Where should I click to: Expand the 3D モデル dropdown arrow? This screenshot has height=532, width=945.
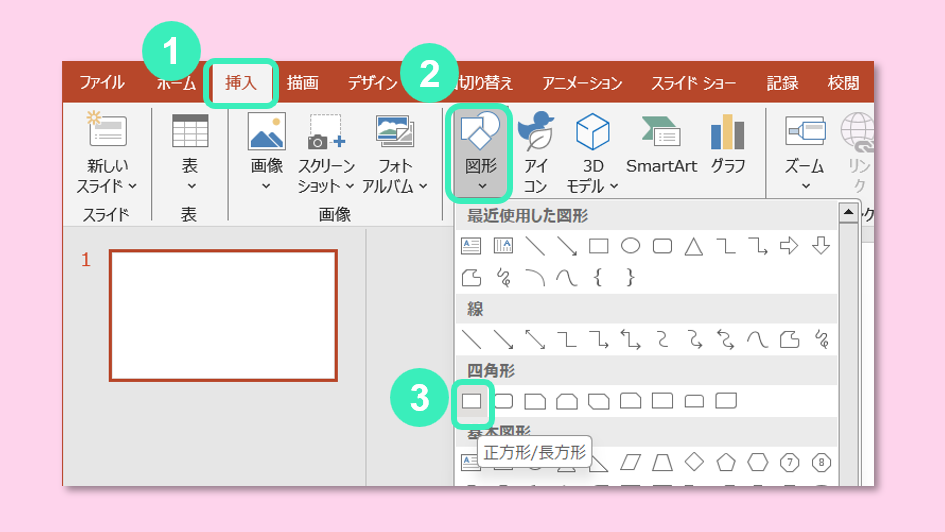coord(614,186)
